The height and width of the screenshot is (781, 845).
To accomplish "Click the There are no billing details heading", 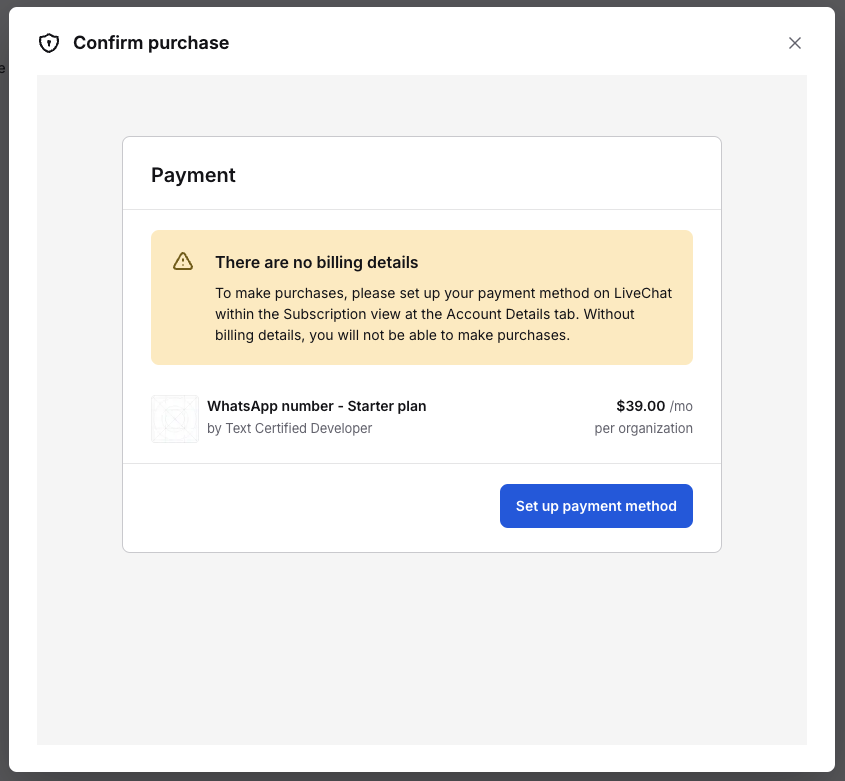I will [x=316, y=263].
